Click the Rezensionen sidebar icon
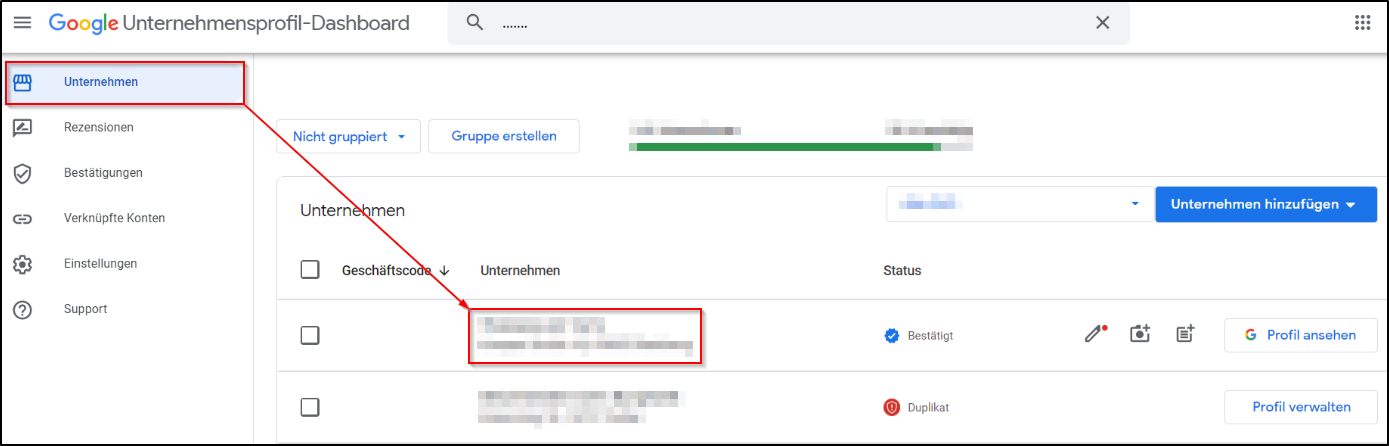This screenshot has height=446, width=1389. [22, 128]
